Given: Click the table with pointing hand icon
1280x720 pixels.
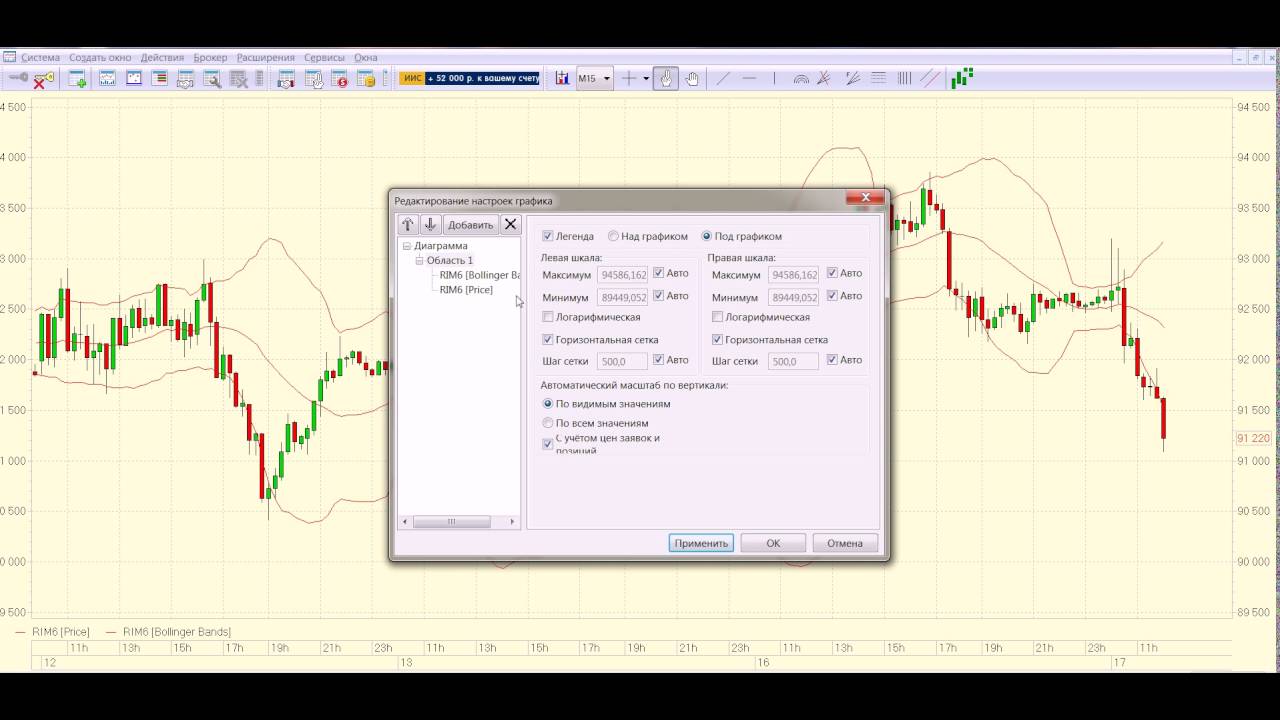Looking at the screenshot, I should tap(313, 79).
